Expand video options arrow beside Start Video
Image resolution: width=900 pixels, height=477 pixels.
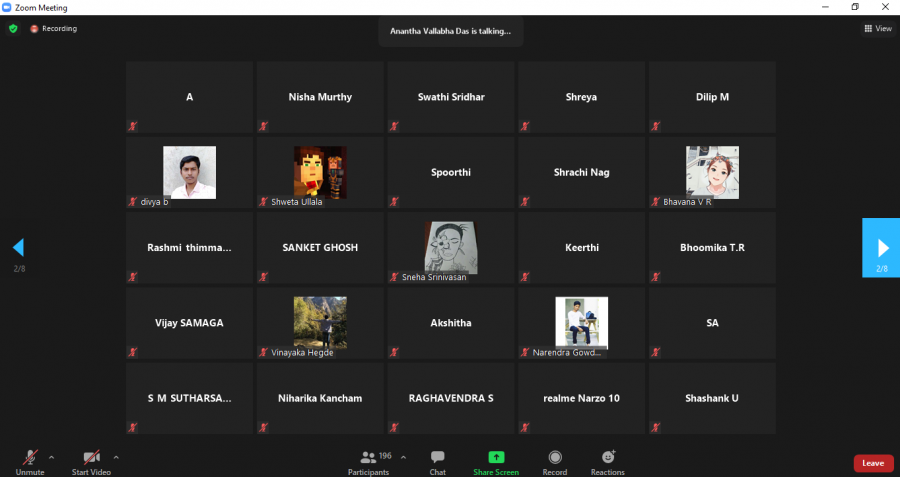point(116,457)
